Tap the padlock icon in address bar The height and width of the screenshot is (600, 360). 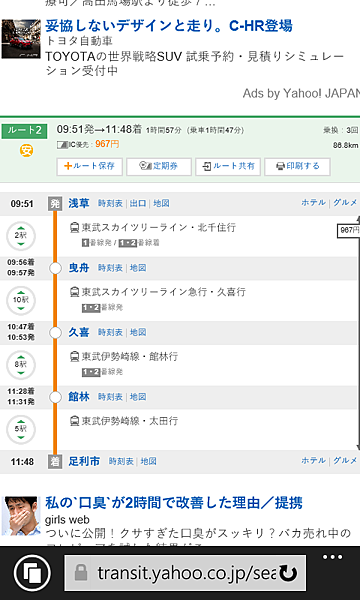pos(81,573)
